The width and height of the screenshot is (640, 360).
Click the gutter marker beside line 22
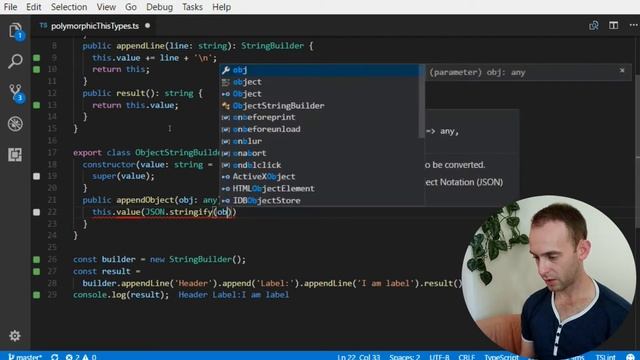tap(37, 212)
